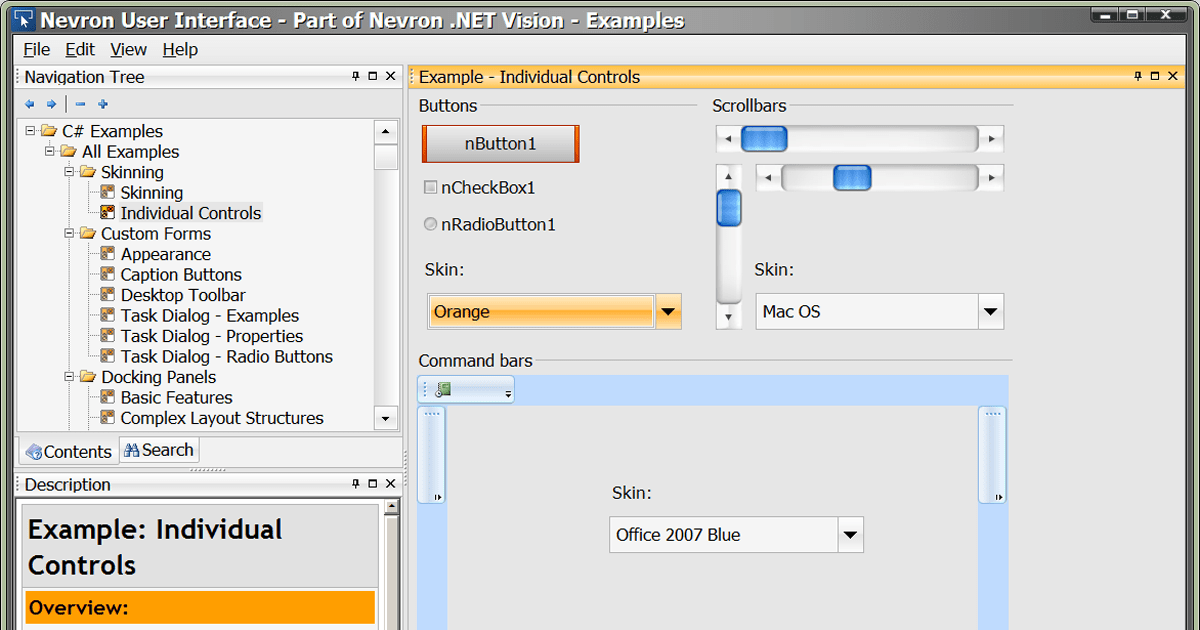1200x630 pixels.
Task: Toggle auto-hide pin on the Description panel
Action: [353, 484]
